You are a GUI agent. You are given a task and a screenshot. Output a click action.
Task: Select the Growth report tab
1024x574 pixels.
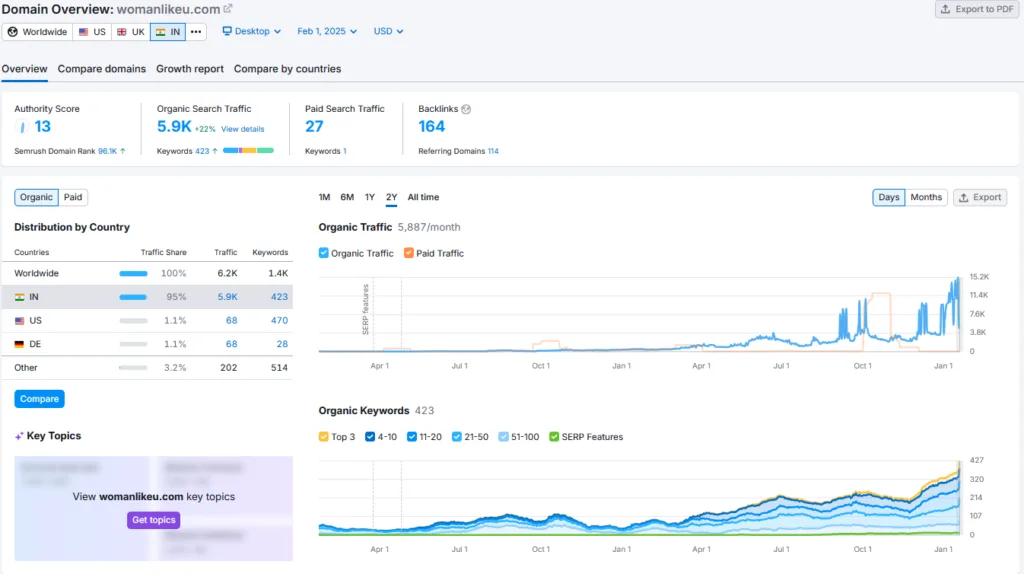tap(190, 69)
